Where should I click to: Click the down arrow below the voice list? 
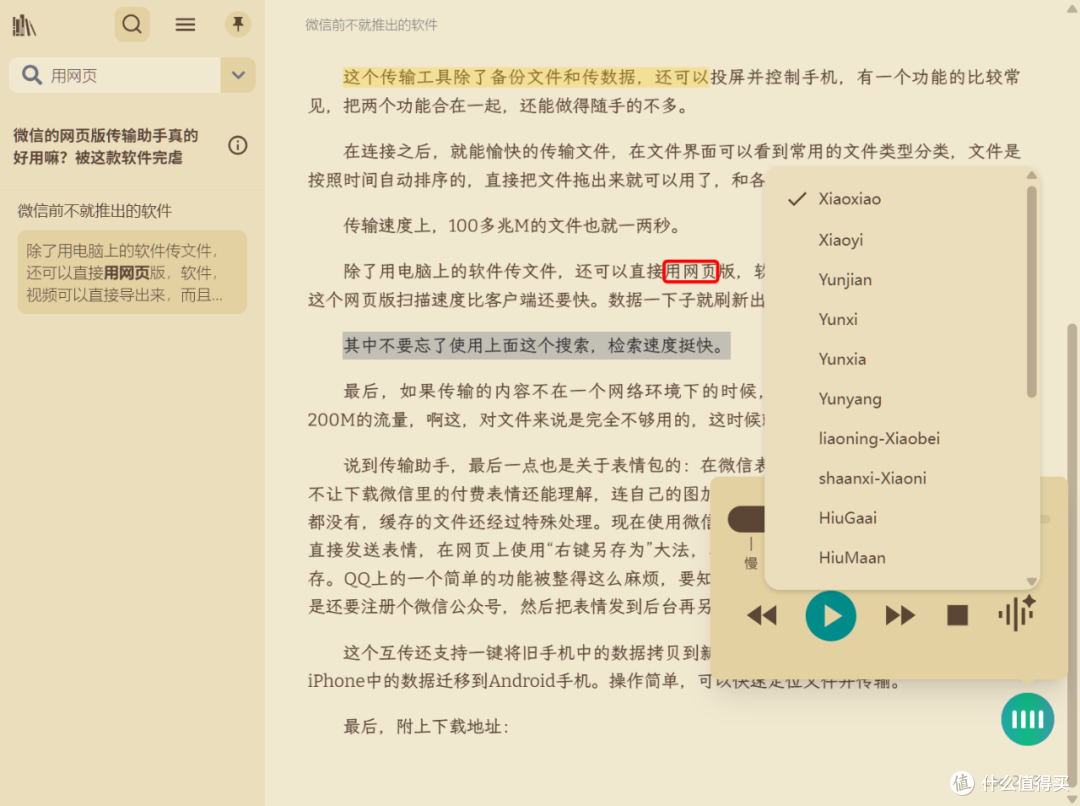(x=1031, y=580)
